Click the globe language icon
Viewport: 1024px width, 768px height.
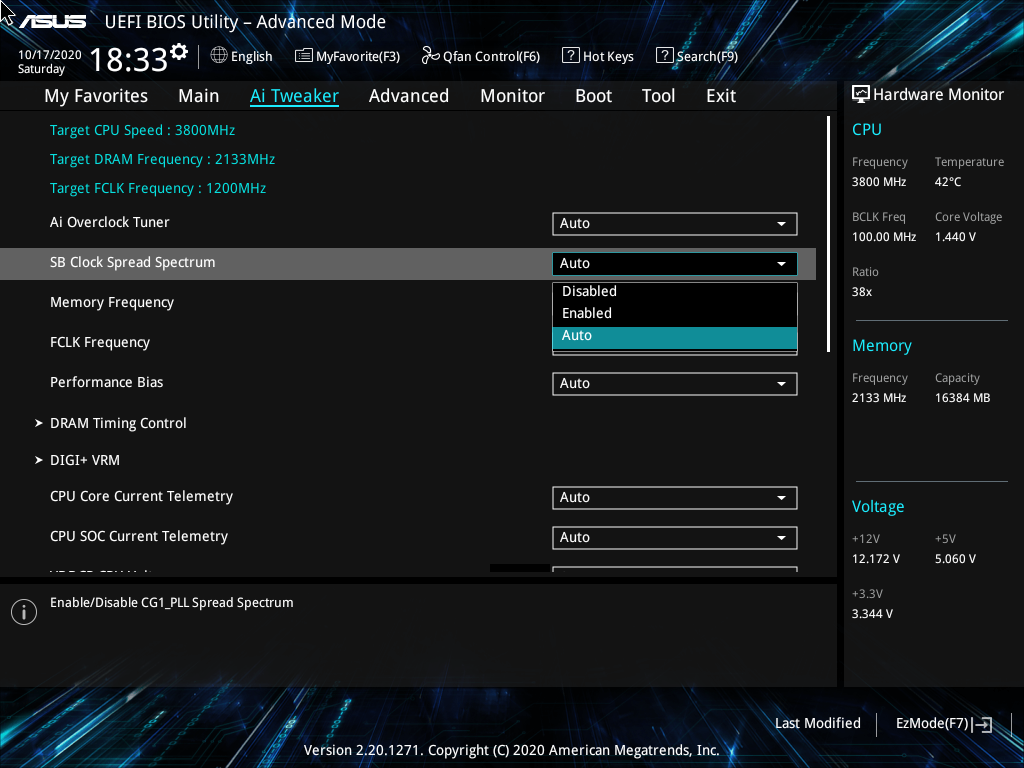point(219,55)
